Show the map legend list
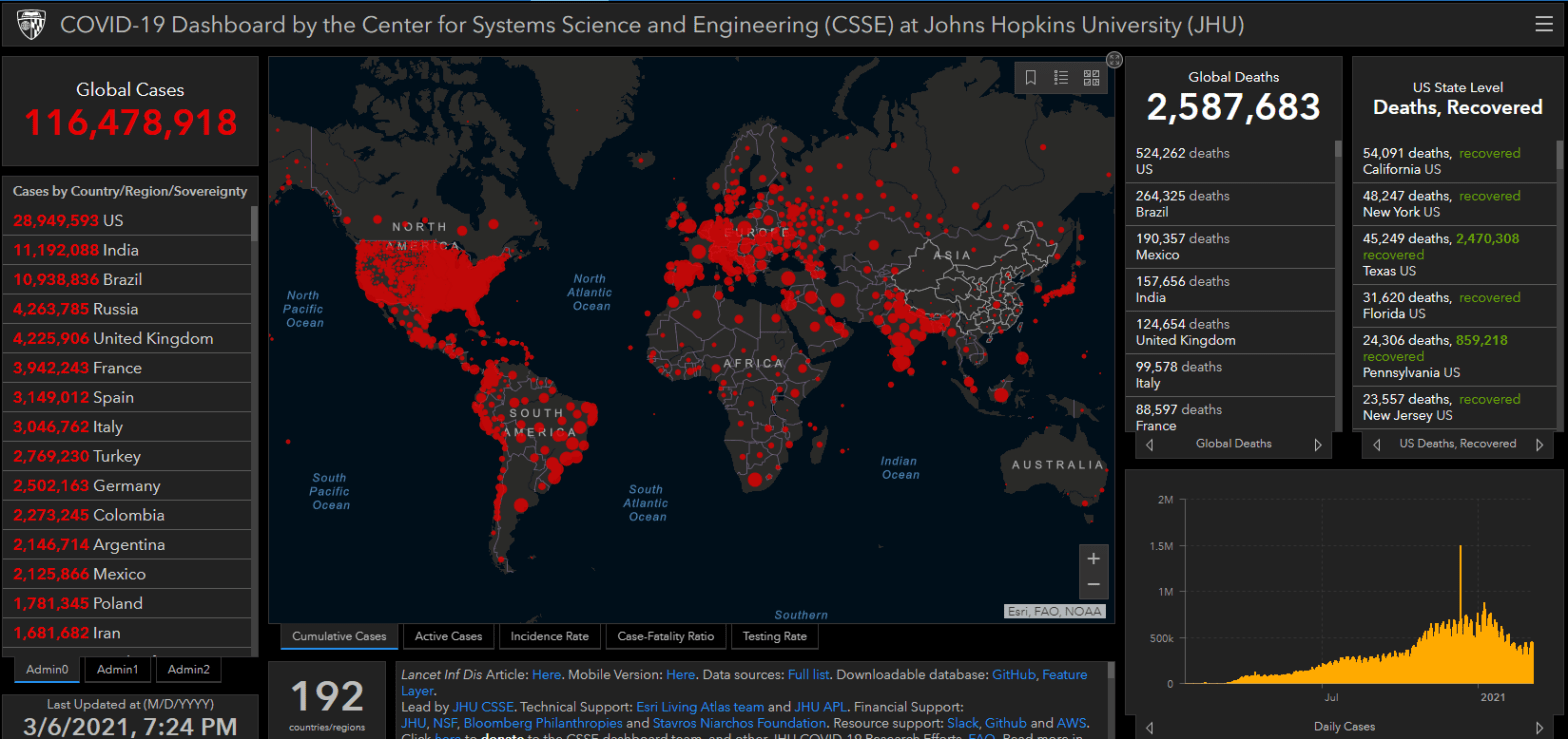The height and width of the screenshot is (739, 1568). point(1061,77)
